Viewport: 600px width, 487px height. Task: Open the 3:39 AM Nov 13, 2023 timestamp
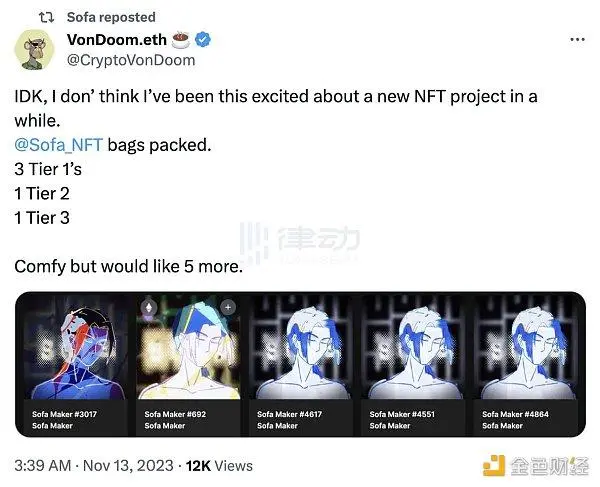tap(94, 466)
